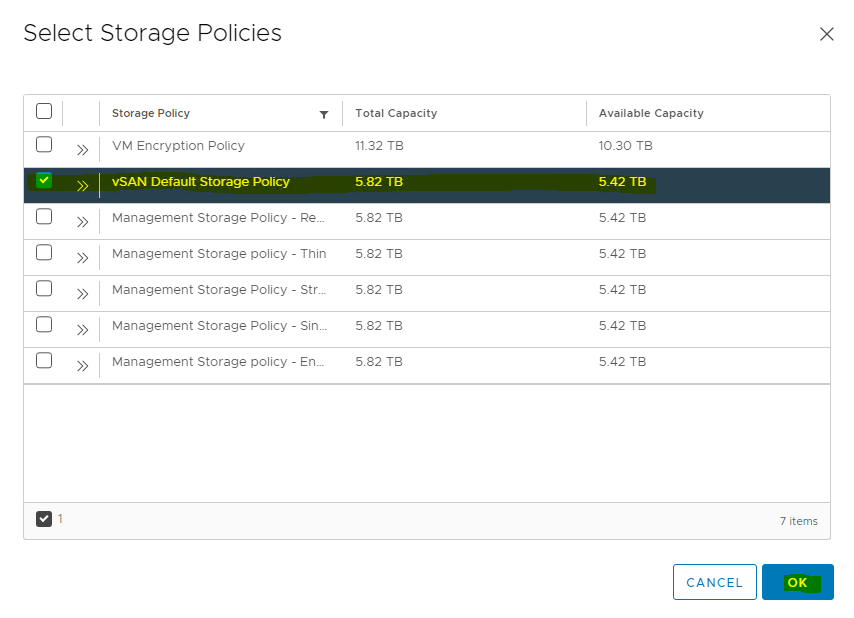Select the Management Storage policy - En... name
Screen dimensions: 854x618
[218, 362]
